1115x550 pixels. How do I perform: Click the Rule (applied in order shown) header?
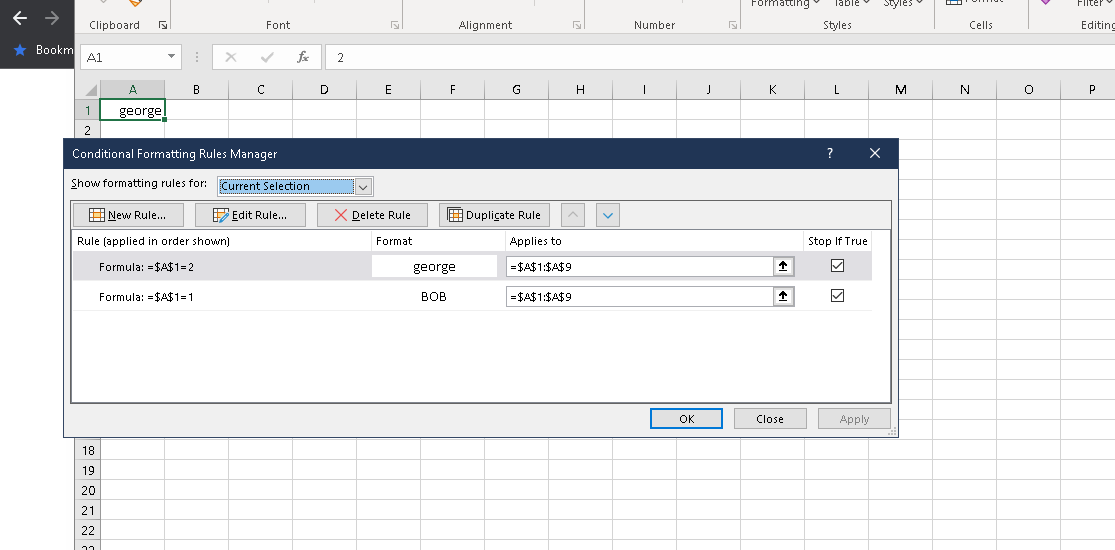154,241
